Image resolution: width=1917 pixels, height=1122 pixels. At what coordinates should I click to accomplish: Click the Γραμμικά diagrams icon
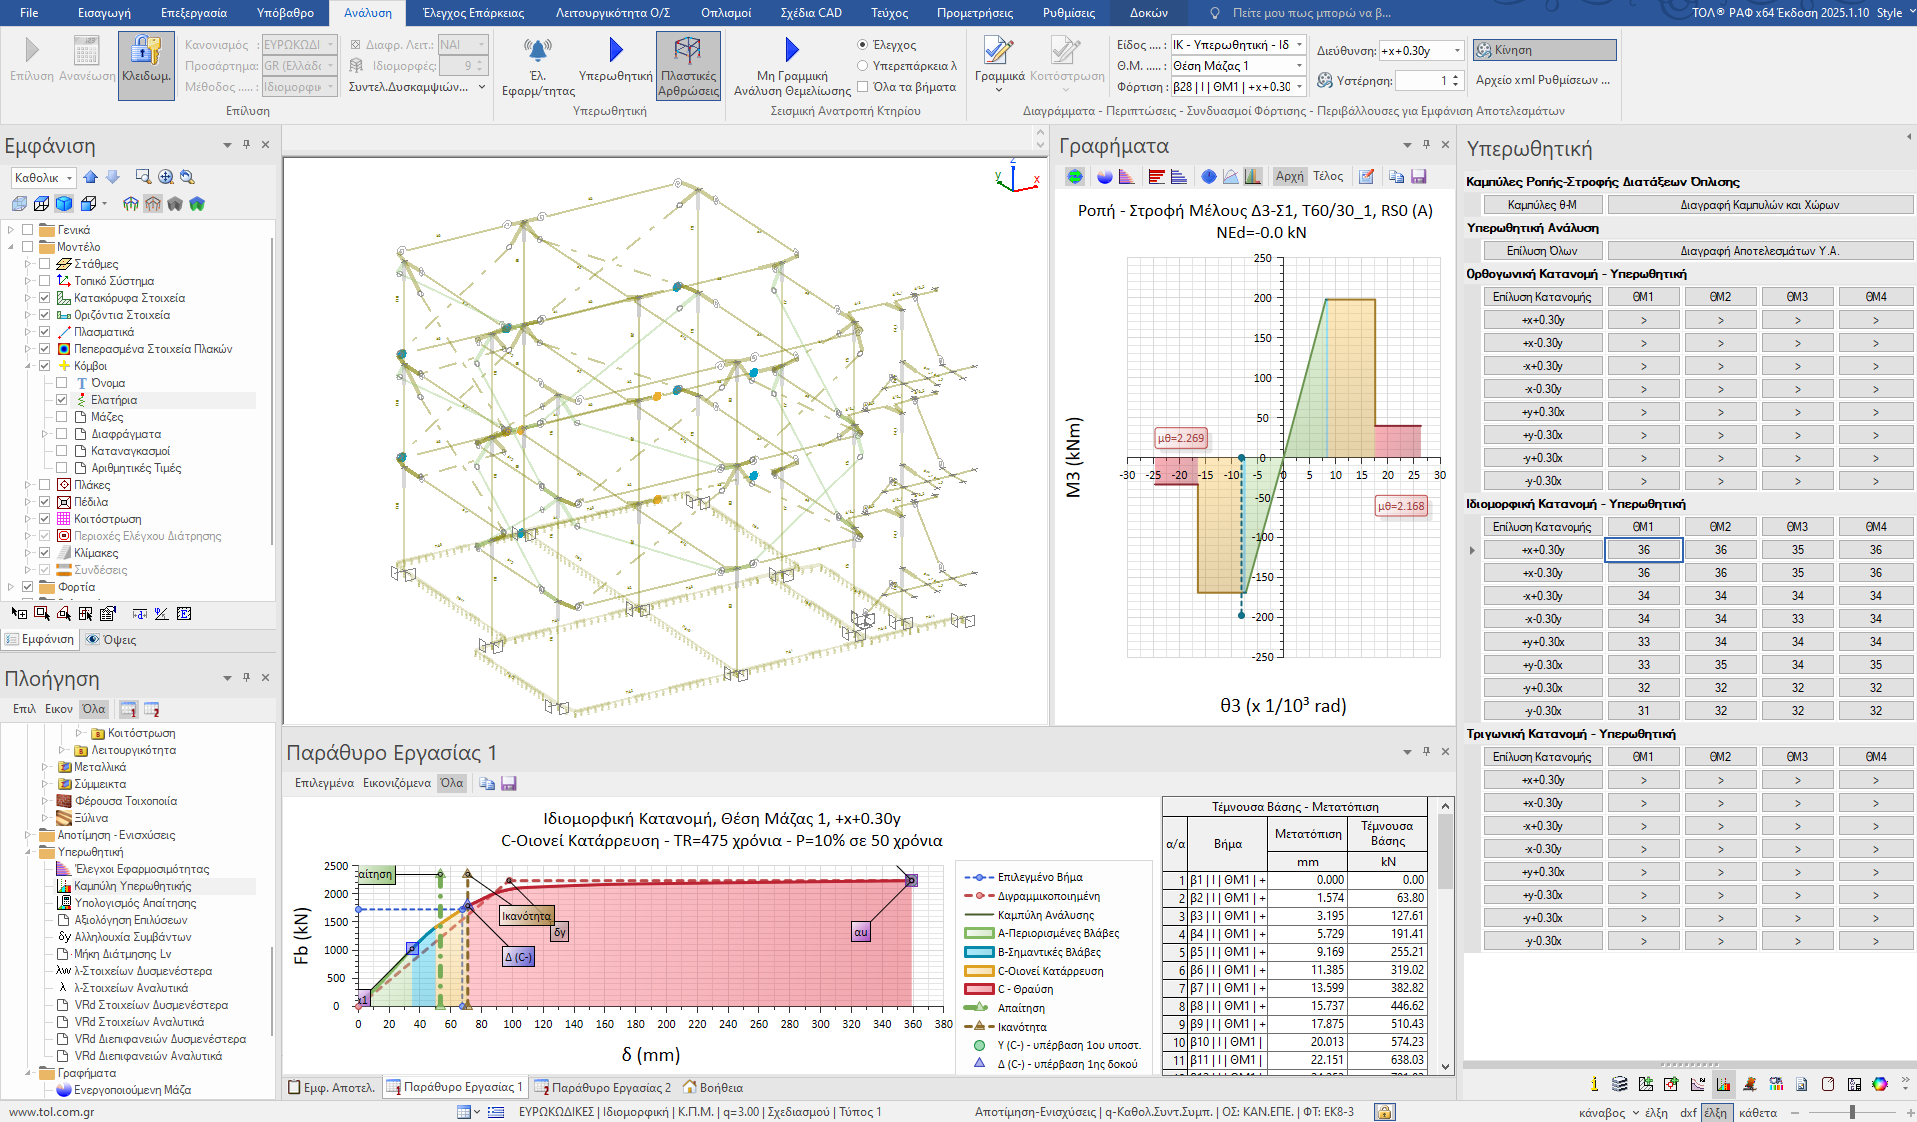[x=998, y=51]
